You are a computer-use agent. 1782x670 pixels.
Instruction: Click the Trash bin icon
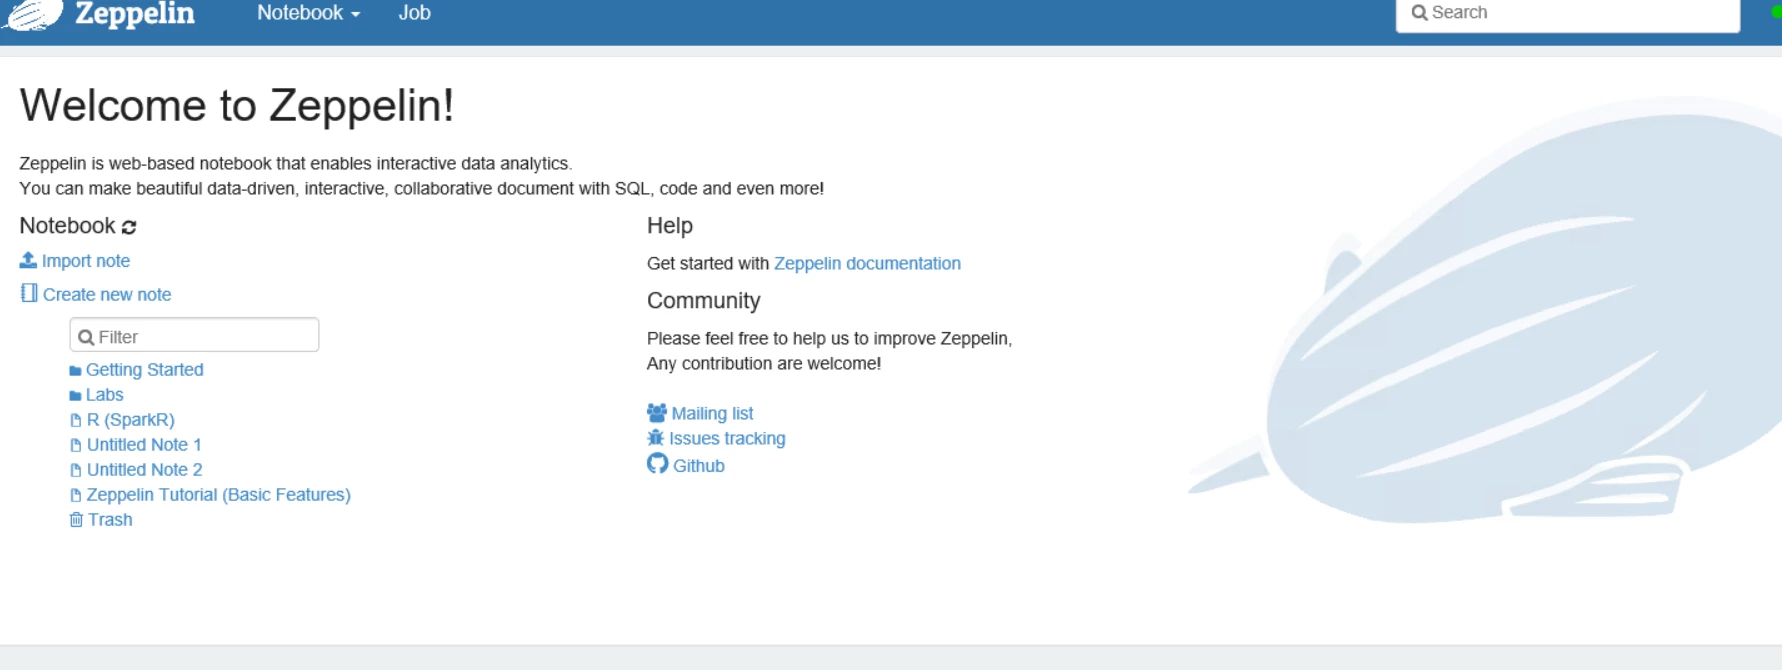[x=76, y=520]
